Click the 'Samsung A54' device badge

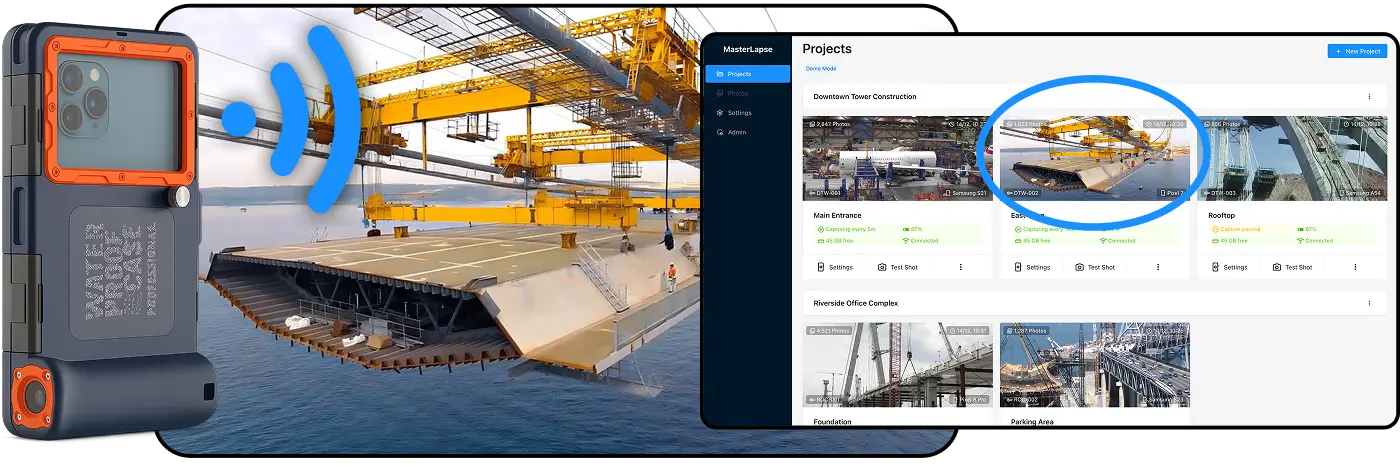pyautogui.click(x=1360, y=193)
